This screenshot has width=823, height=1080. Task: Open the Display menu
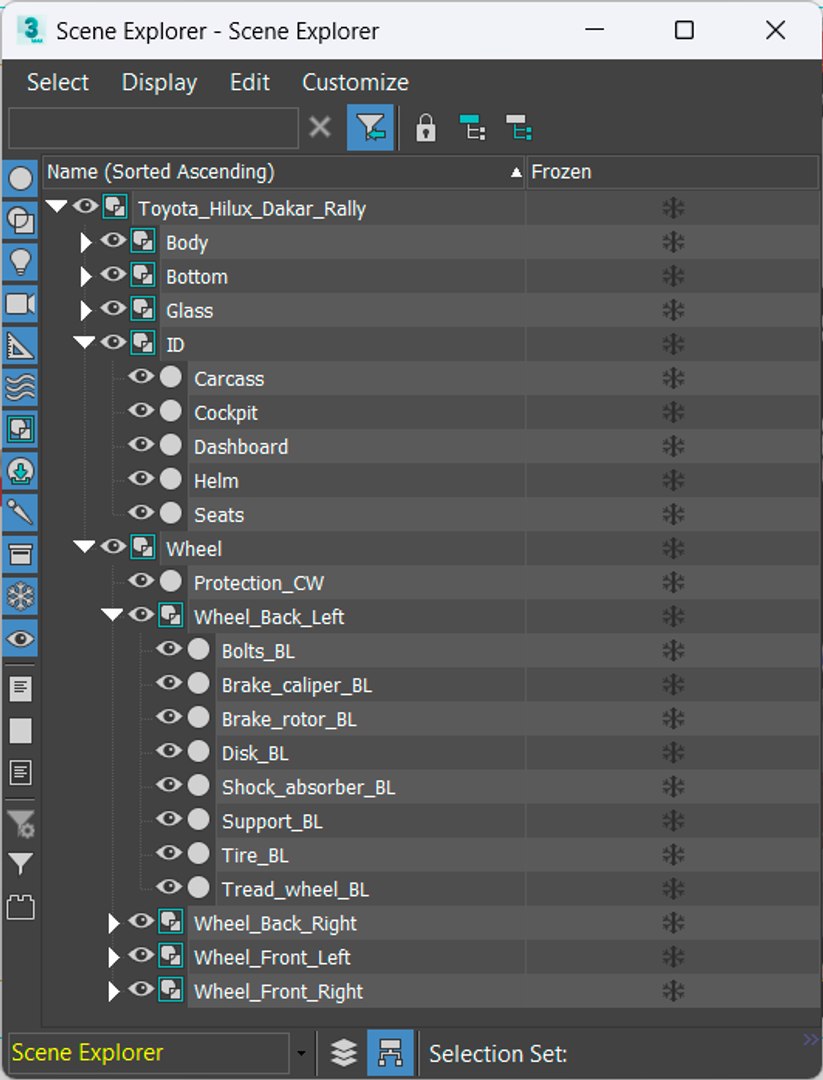[x=159, y=83]
